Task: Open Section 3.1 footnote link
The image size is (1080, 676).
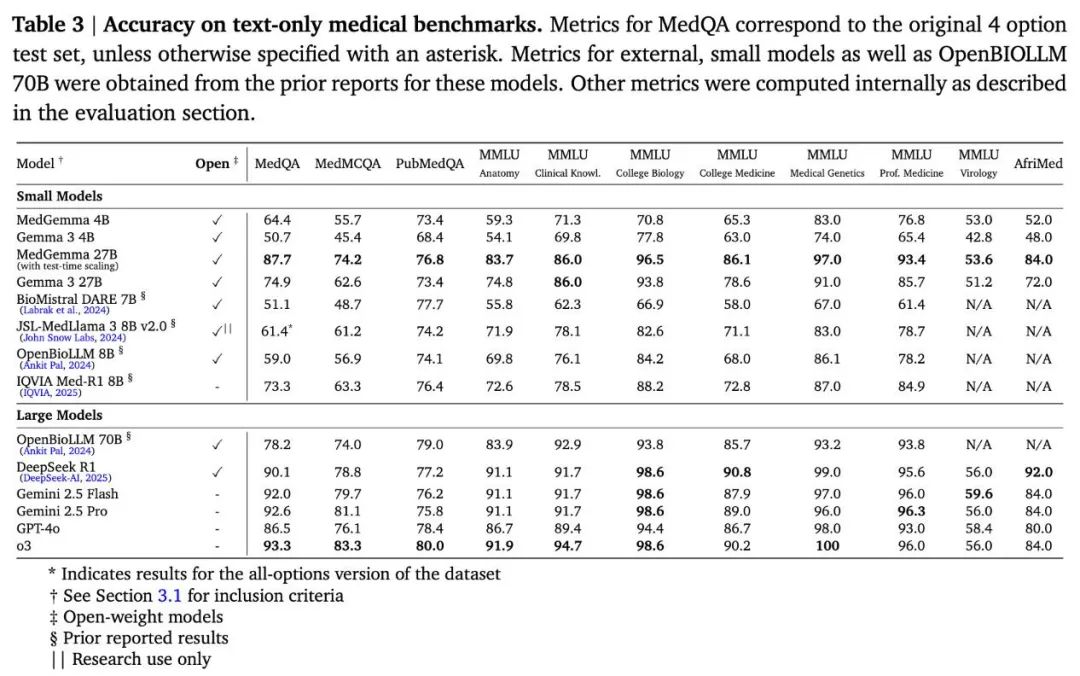Action: [169, 595]
